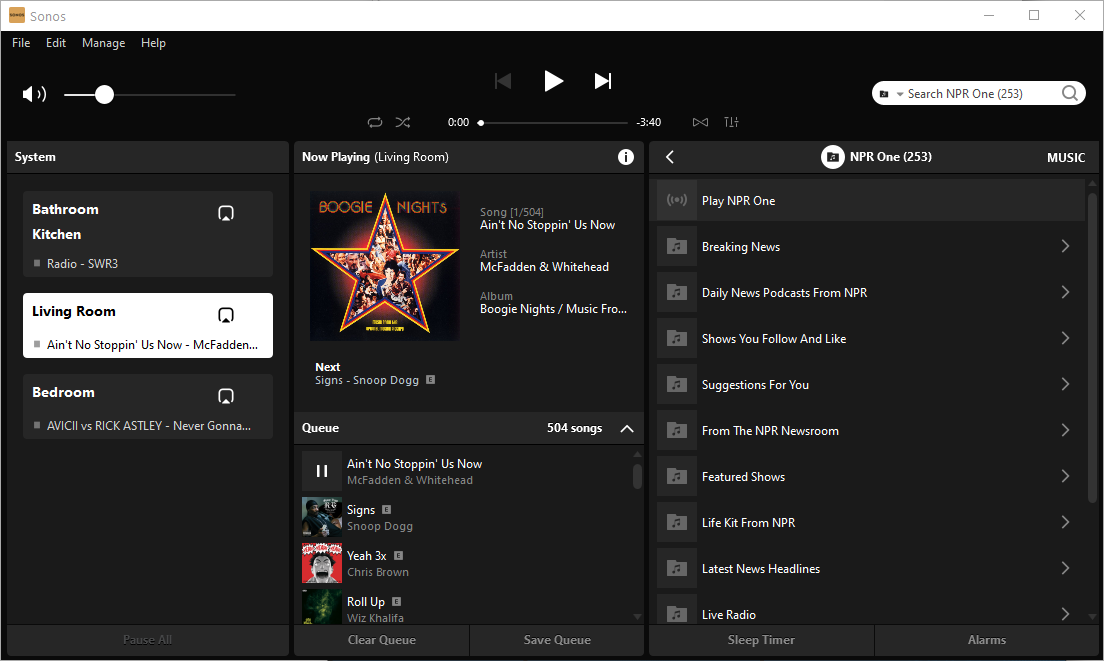Image resolution: width=1104 pixels, height=661 pixels.
Task: Click Shows You Follow folder icon
Action: [x=677, y=339]
